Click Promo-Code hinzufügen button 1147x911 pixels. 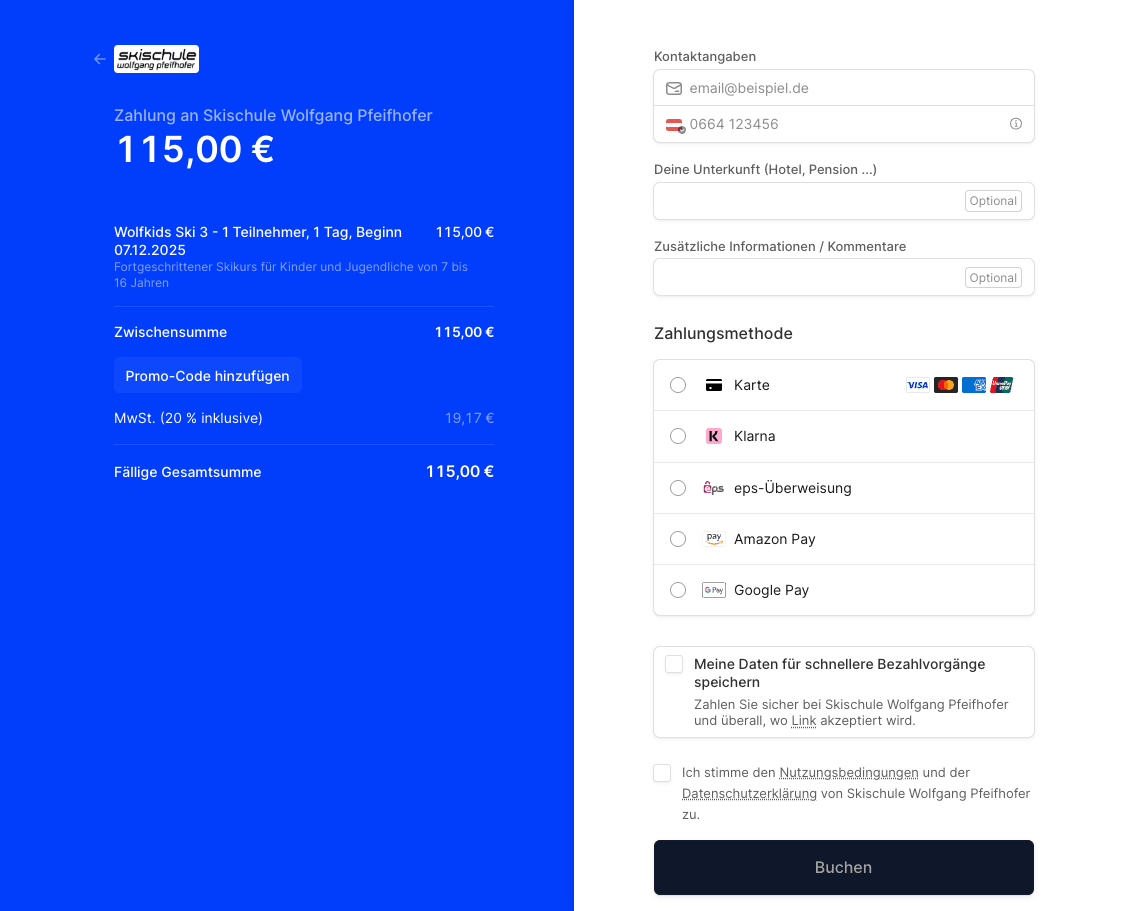point(207,376)
